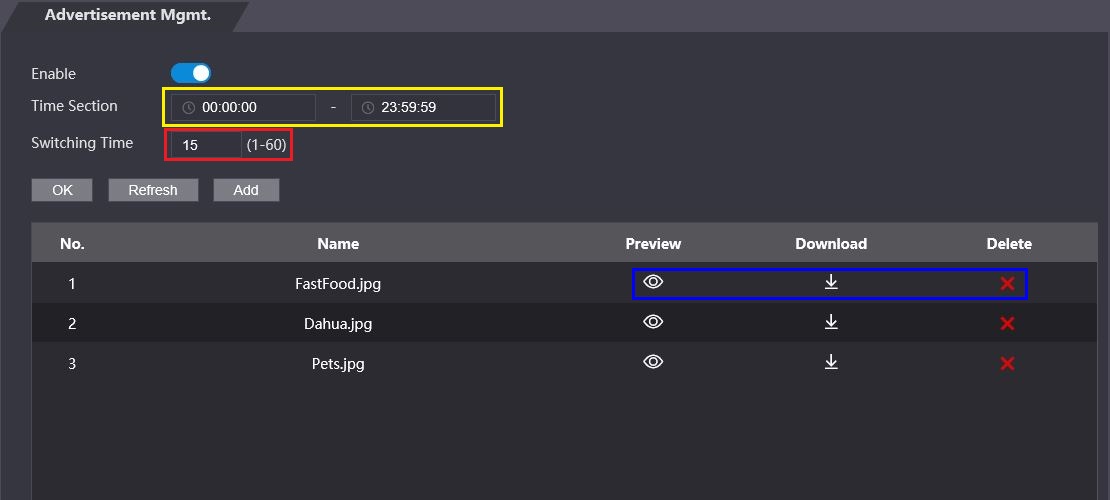Click the Refresh button
Image resolution: width=1110 pixels, height=500 pixels.
click(x=153, y=190)
